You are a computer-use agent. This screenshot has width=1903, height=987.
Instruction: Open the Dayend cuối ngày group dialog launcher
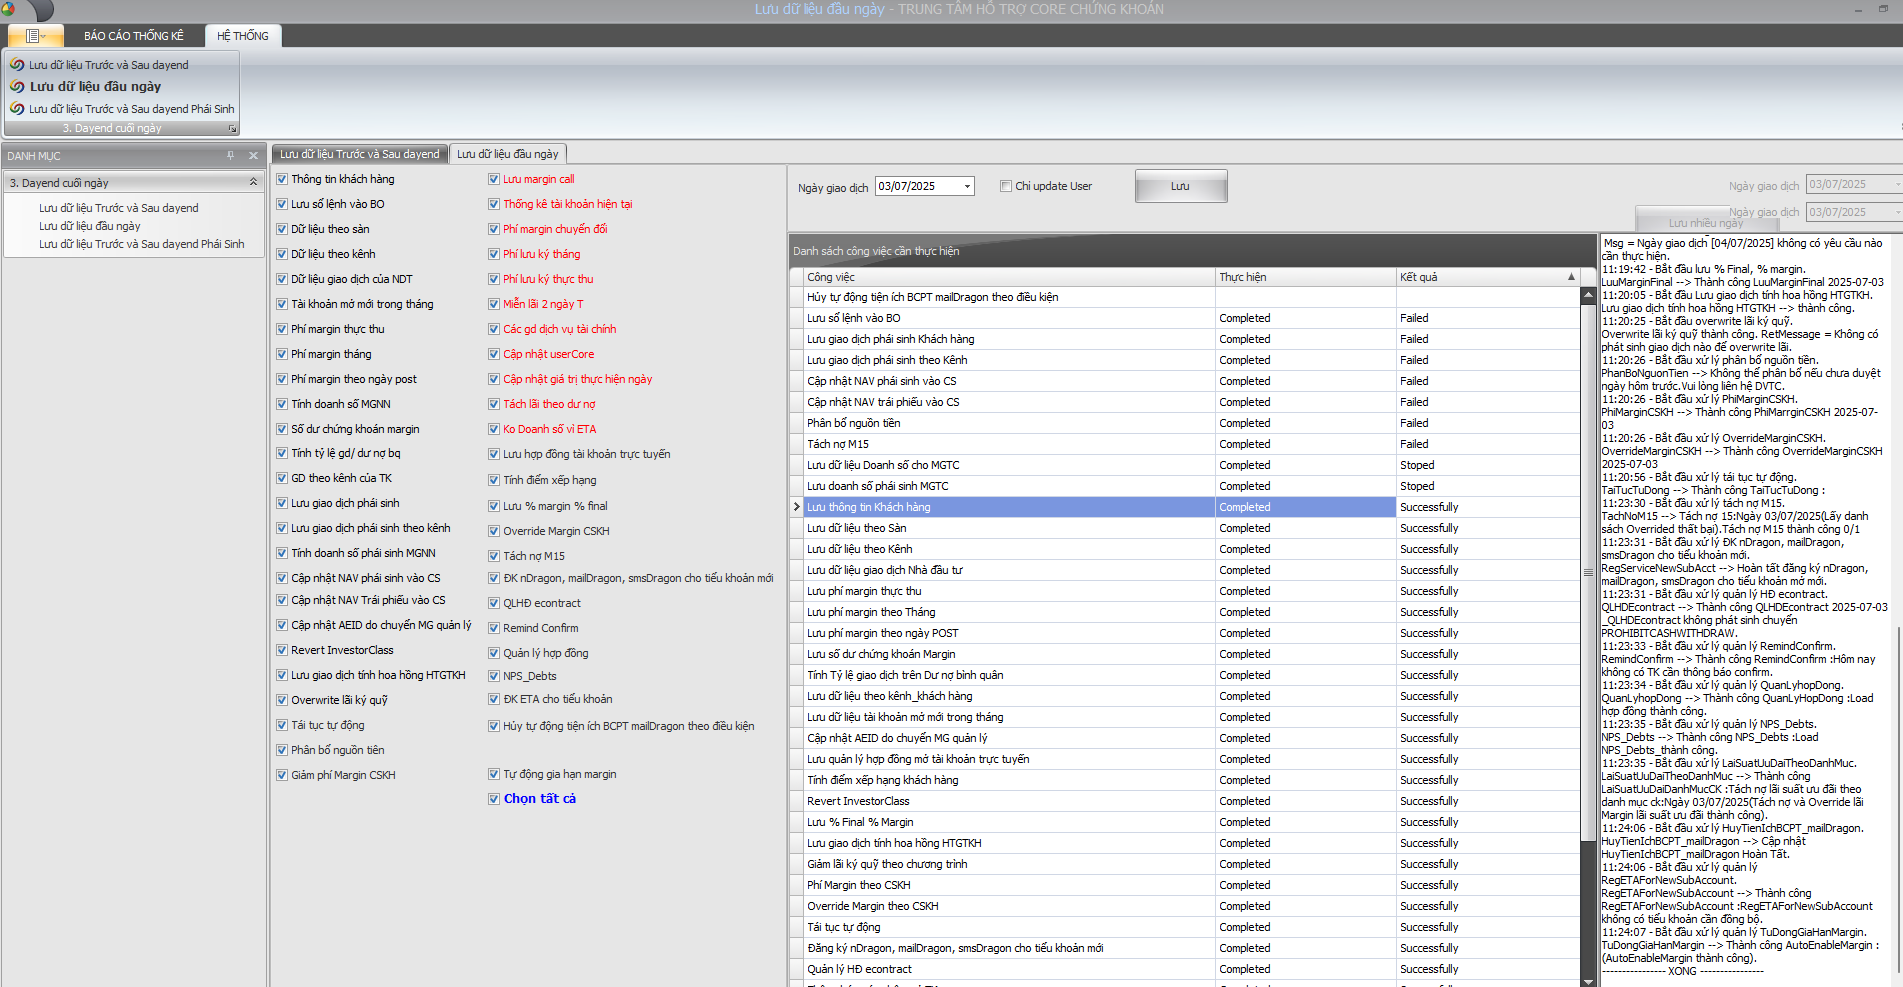[232, 129]
